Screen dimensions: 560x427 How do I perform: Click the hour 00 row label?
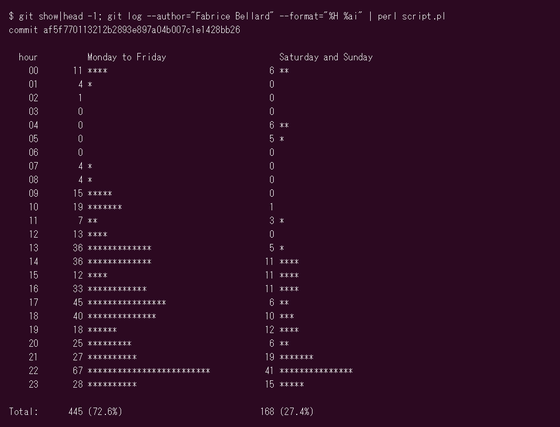[x=33, y=70]
